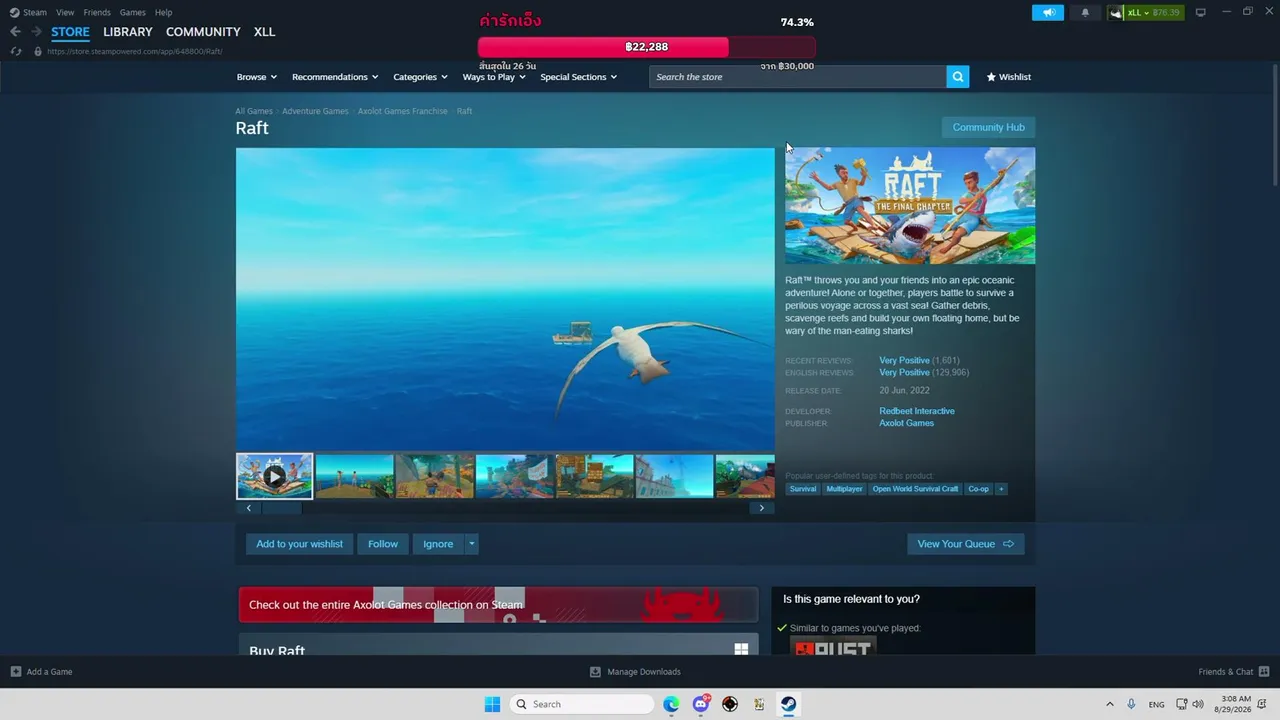Click the Steam URL address bar
The image size is (1280, 720).
point(135,51)
